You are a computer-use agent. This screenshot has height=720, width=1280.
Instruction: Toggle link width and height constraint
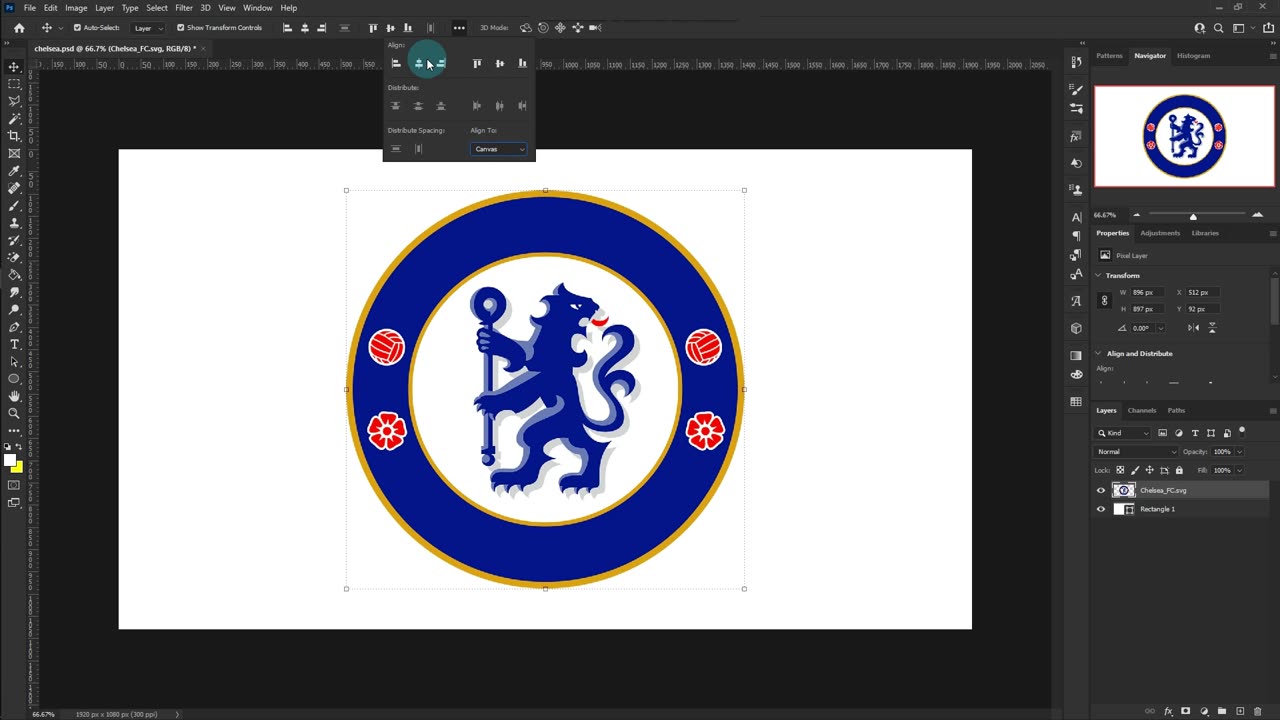(1104, 300)
